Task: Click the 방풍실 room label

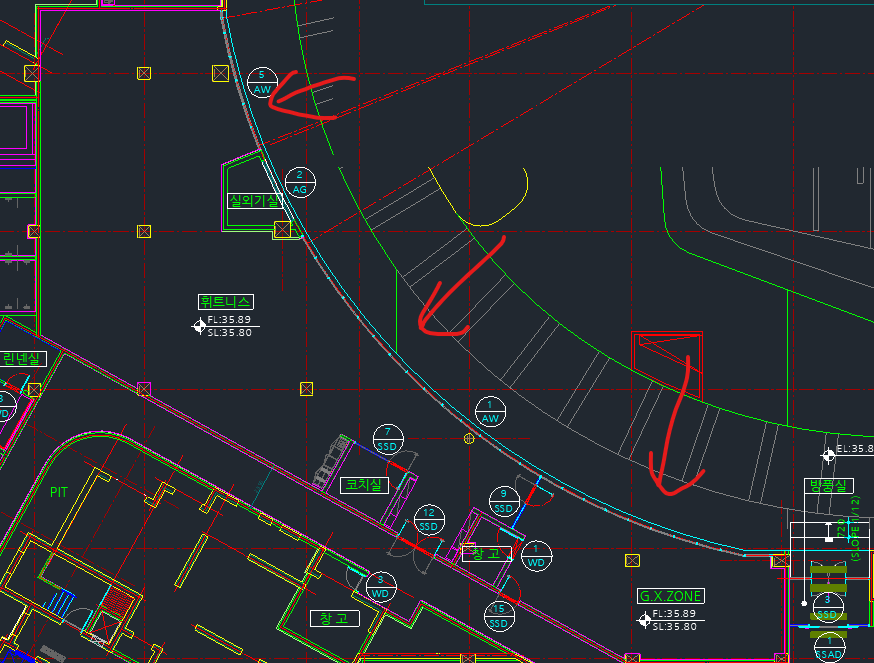Action: pyautogui.click(x=830, y=485)
